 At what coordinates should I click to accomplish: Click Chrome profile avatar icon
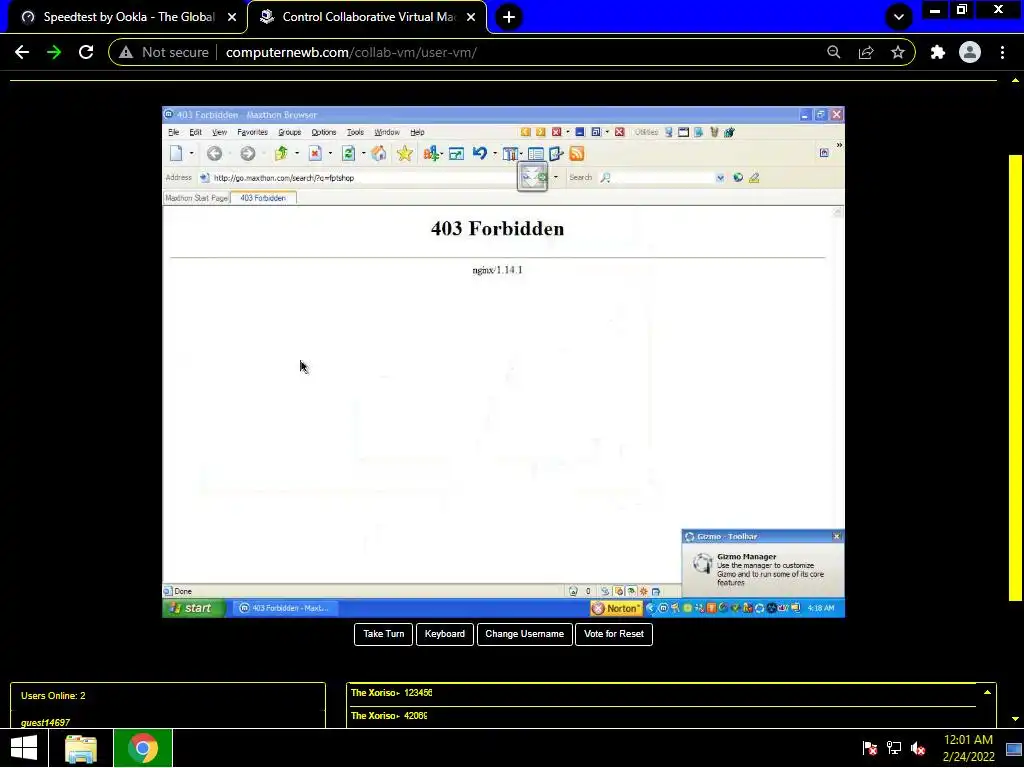click(x=970, y=52)
